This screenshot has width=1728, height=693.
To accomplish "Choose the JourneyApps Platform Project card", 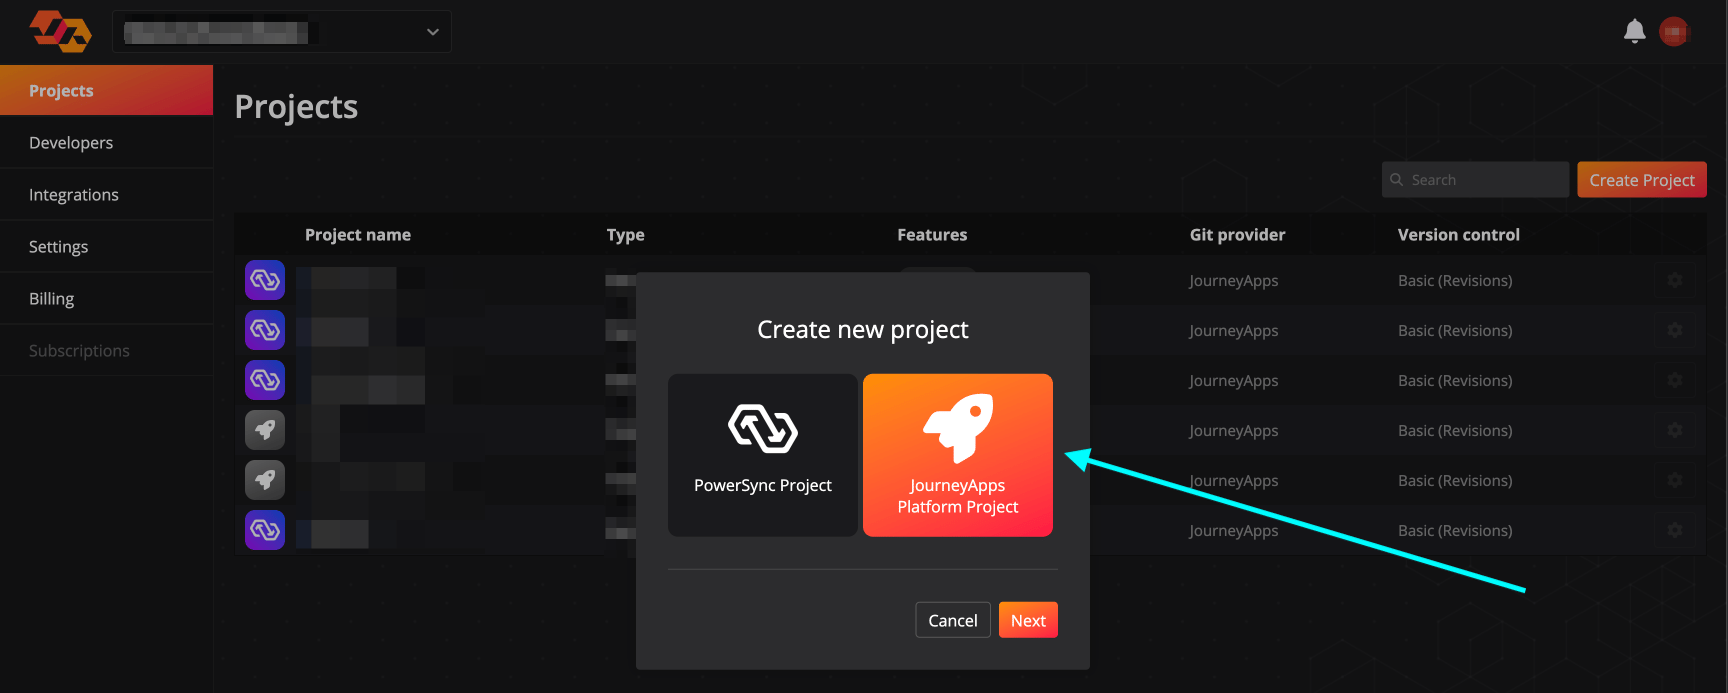I will click(x=958, y=455).
